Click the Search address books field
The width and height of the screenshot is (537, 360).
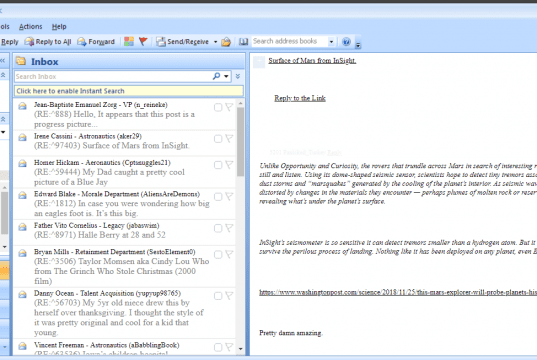tap(289, 41)
